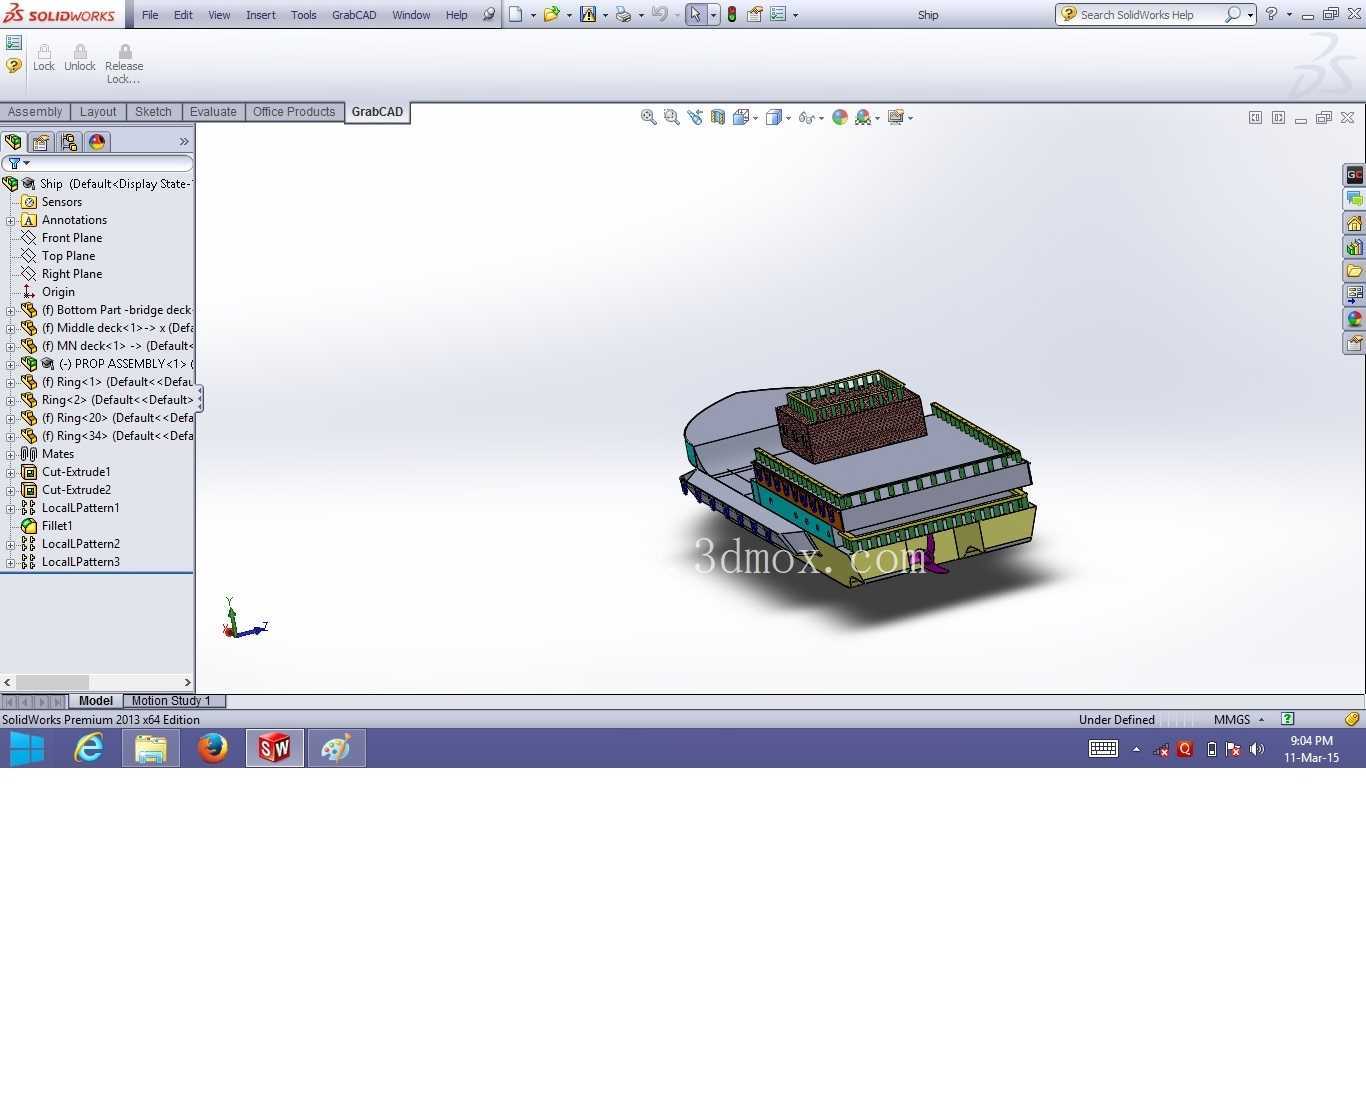This screenshot has width=1366, height=1116.
Task: Click the View Orientation icon
Action: (741, 117)
